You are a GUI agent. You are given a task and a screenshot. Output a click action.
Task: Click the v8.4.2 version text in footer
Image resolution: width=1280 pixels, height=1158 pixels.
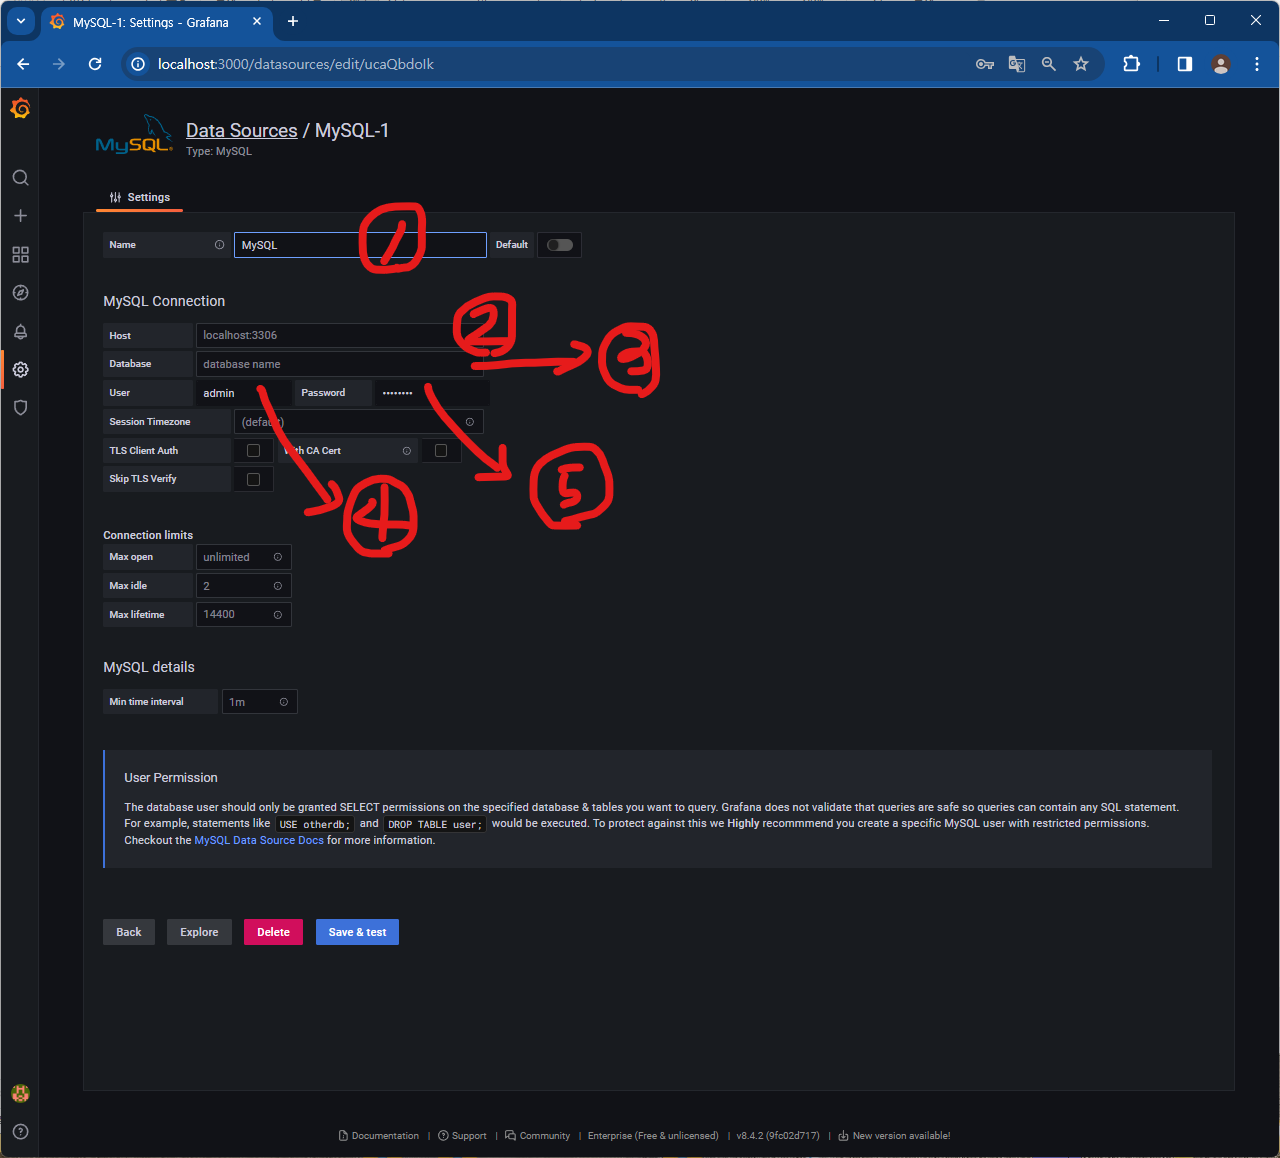(x=778, y=1136)
